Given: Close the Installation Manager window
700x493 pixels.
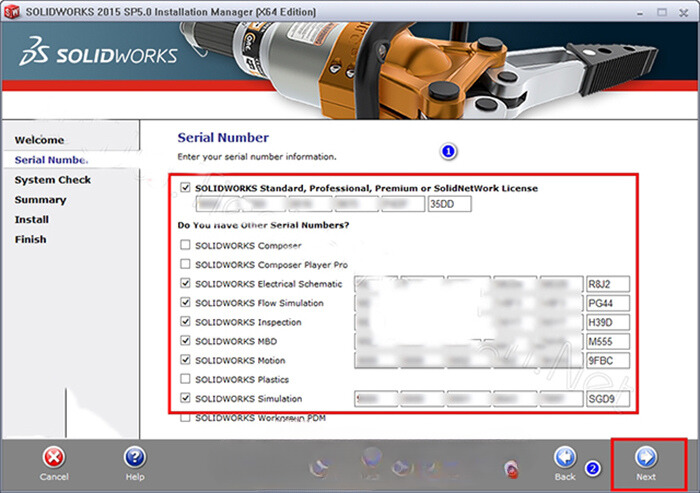Looking at the screenshot, I should click(683, 13).
